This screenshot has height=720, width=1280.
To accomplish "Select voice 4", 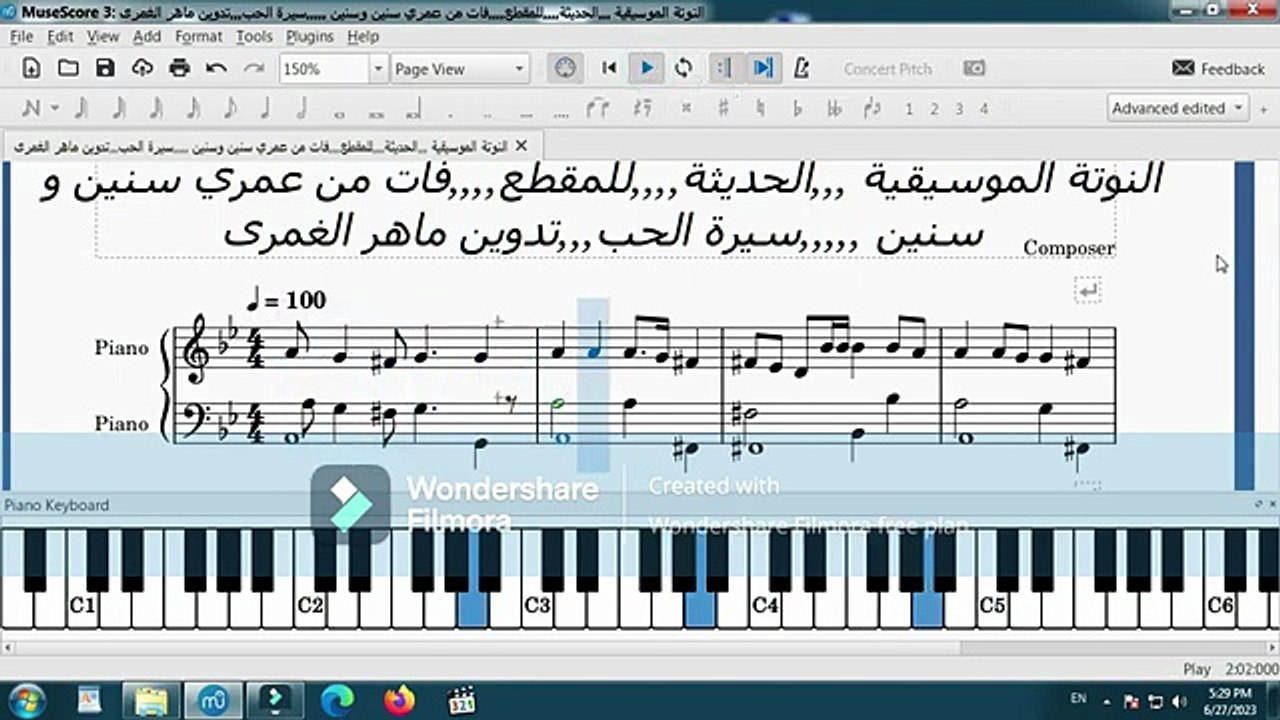I will (x=984, y=109).
